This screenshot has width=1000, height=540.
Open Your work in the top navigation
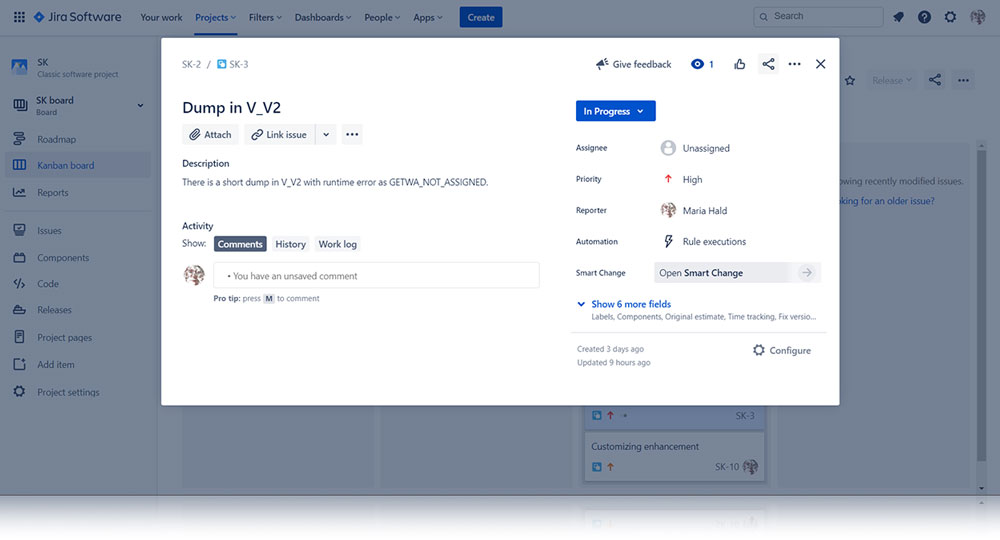pyautogui.click(x=161, y=17)
